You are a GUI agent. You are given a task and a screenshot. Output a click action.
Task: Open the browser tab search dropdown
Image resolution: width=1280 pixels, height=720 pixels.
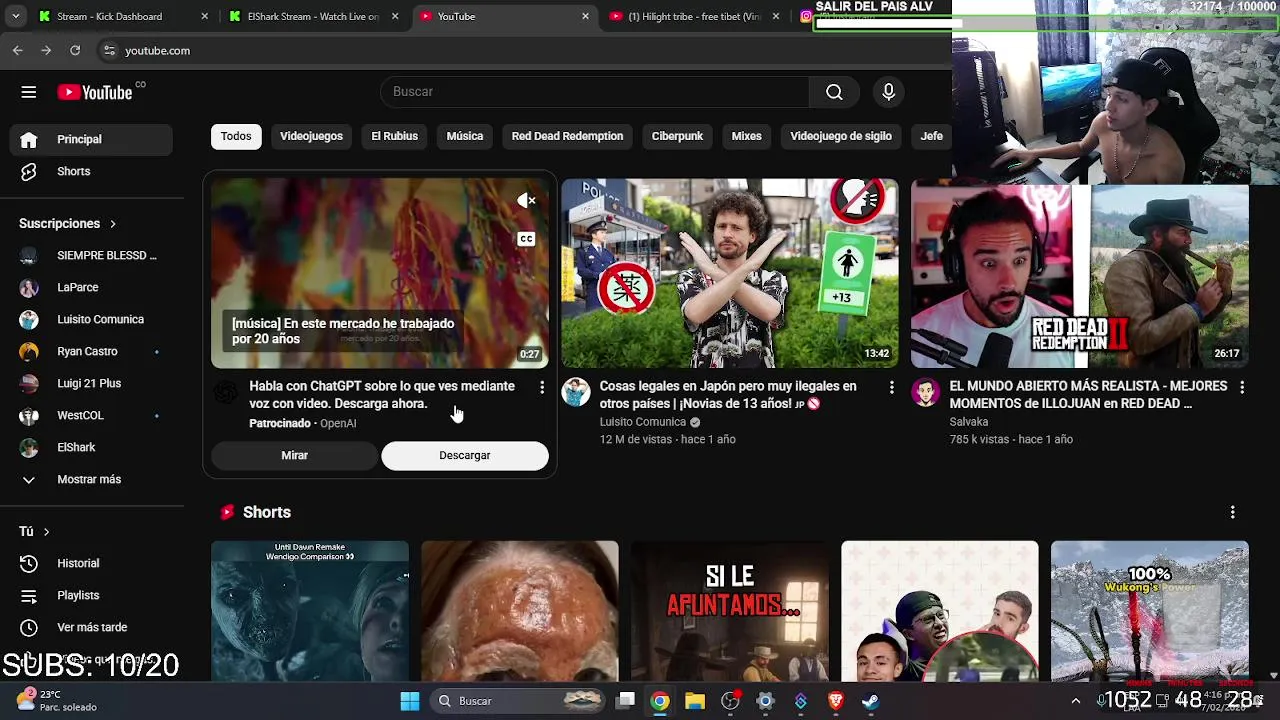[15, 16]
